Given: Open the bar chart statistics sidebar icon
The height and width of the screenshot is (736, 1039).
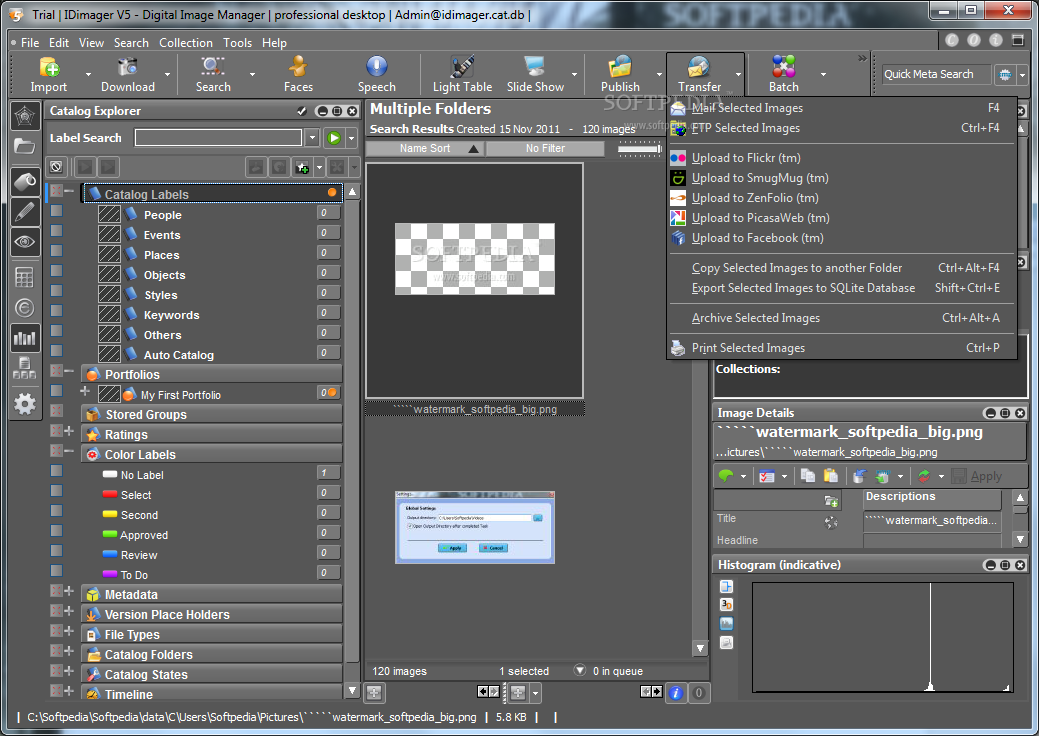Looking at the screenshot, I should coord(25,339).
